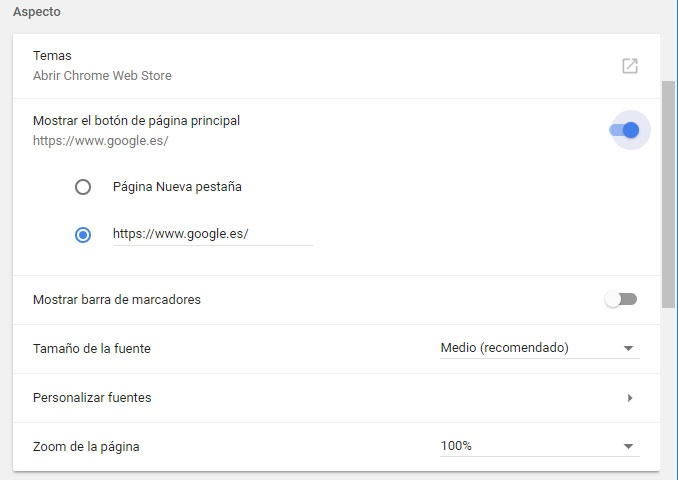Click the Página Nueva pestaña option label
The height and width of the screenshot is (480, 678).
click(x=177, y=187)
